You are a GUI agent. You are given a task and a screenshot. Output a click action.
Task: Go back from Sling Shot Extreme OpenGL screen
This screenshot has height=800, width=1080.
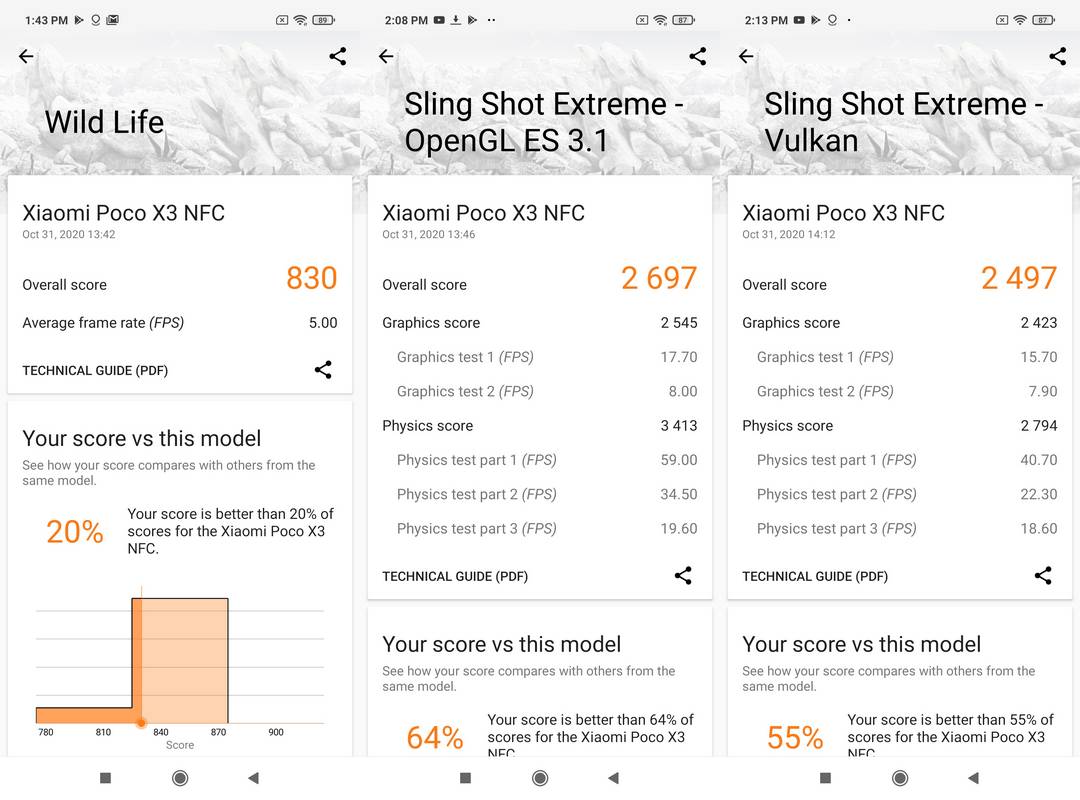coord(386,57)
